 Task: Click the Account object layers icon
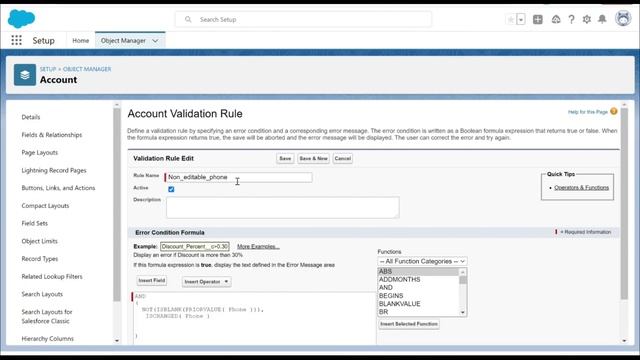tap(25, 75)
